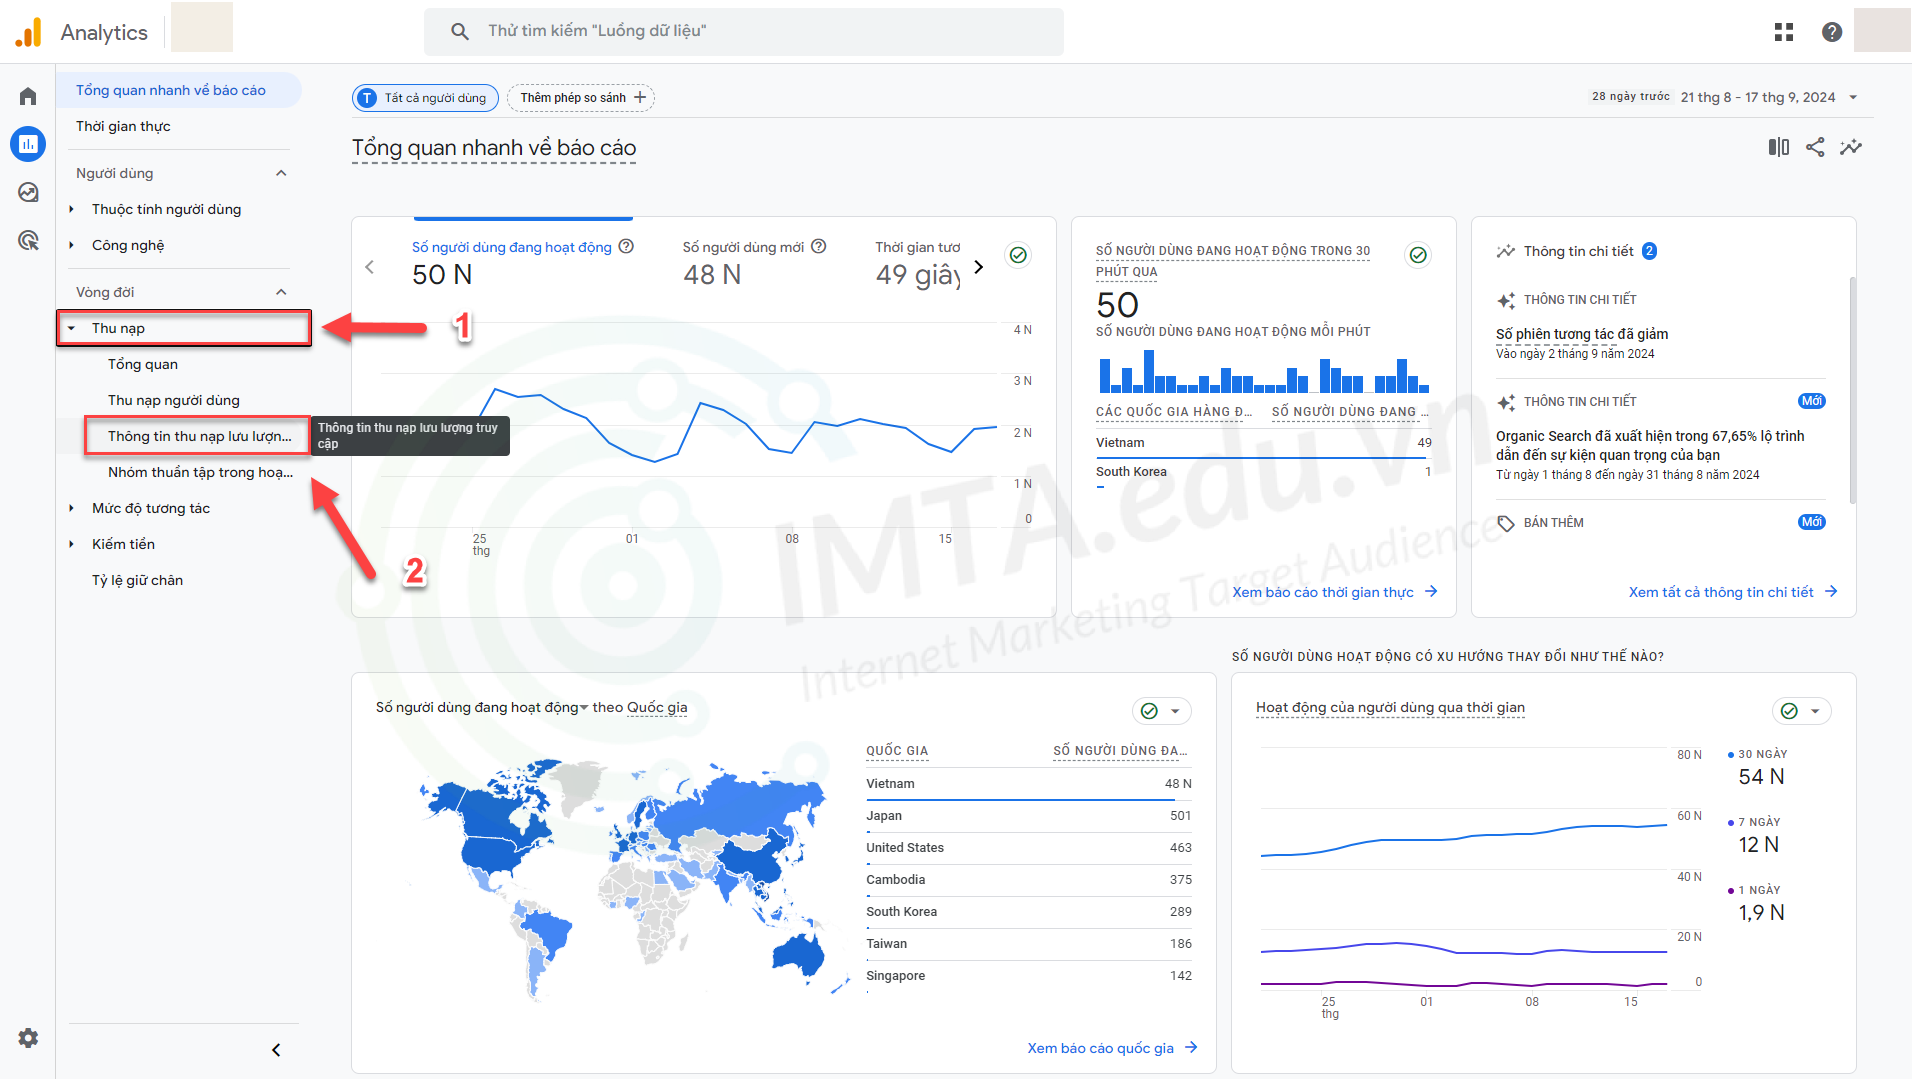Viewport: 1912px width, 1079px height.
Task: Click Xem báo cáo quốc gia link
Action: click(1100, 1048)
